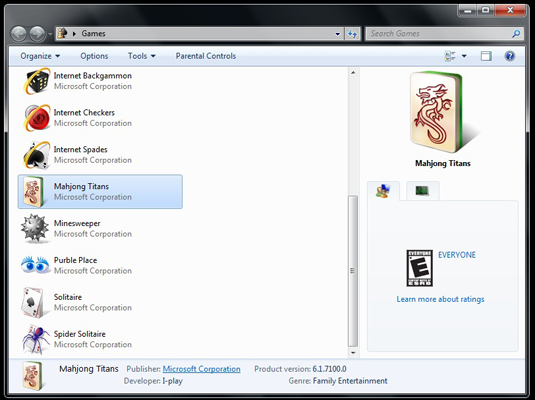Image resolution: width=535 pixels, height=400 pixels.
Task: Expand the view options dropdown arrow
Action: coord(464,56)
